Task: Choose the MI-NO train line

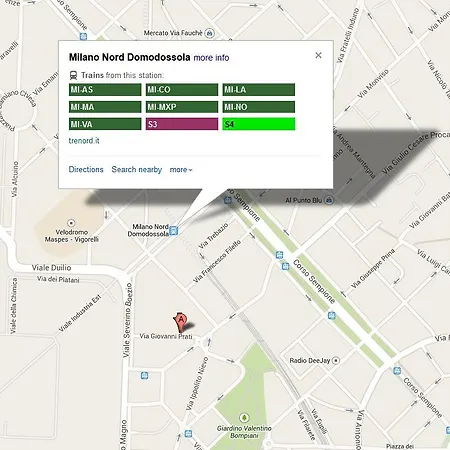Action: [259, 107]
